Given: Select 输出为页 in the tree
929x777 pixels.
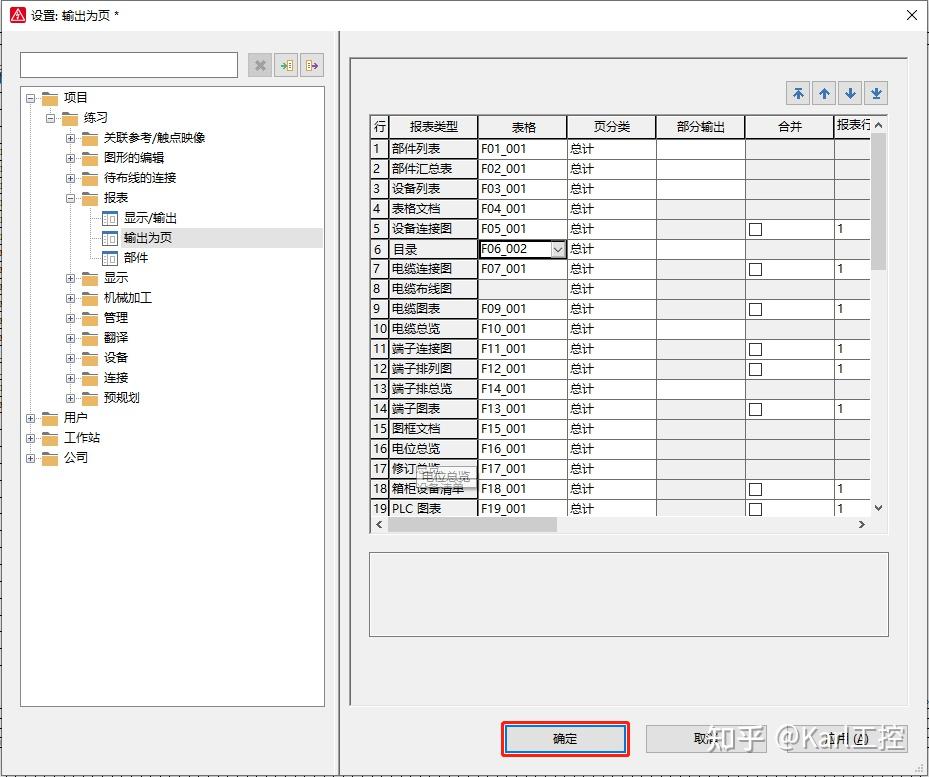Looking at the screenshot, I should 148,238.
